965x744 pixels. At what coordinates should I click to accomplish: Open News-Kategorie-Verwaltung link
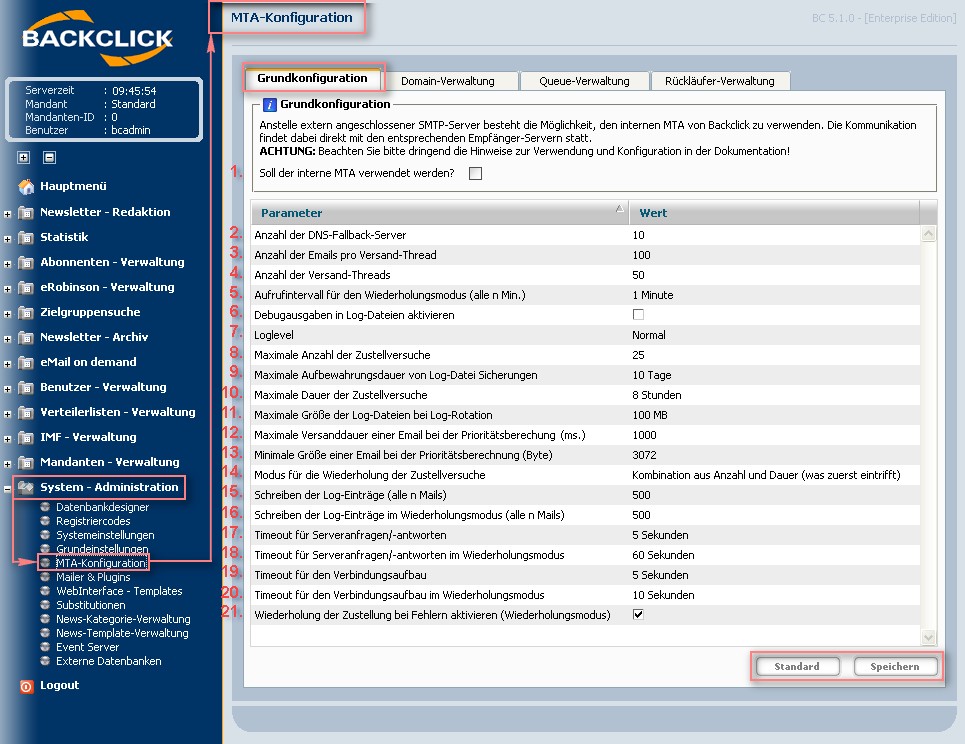click(123, 619)
